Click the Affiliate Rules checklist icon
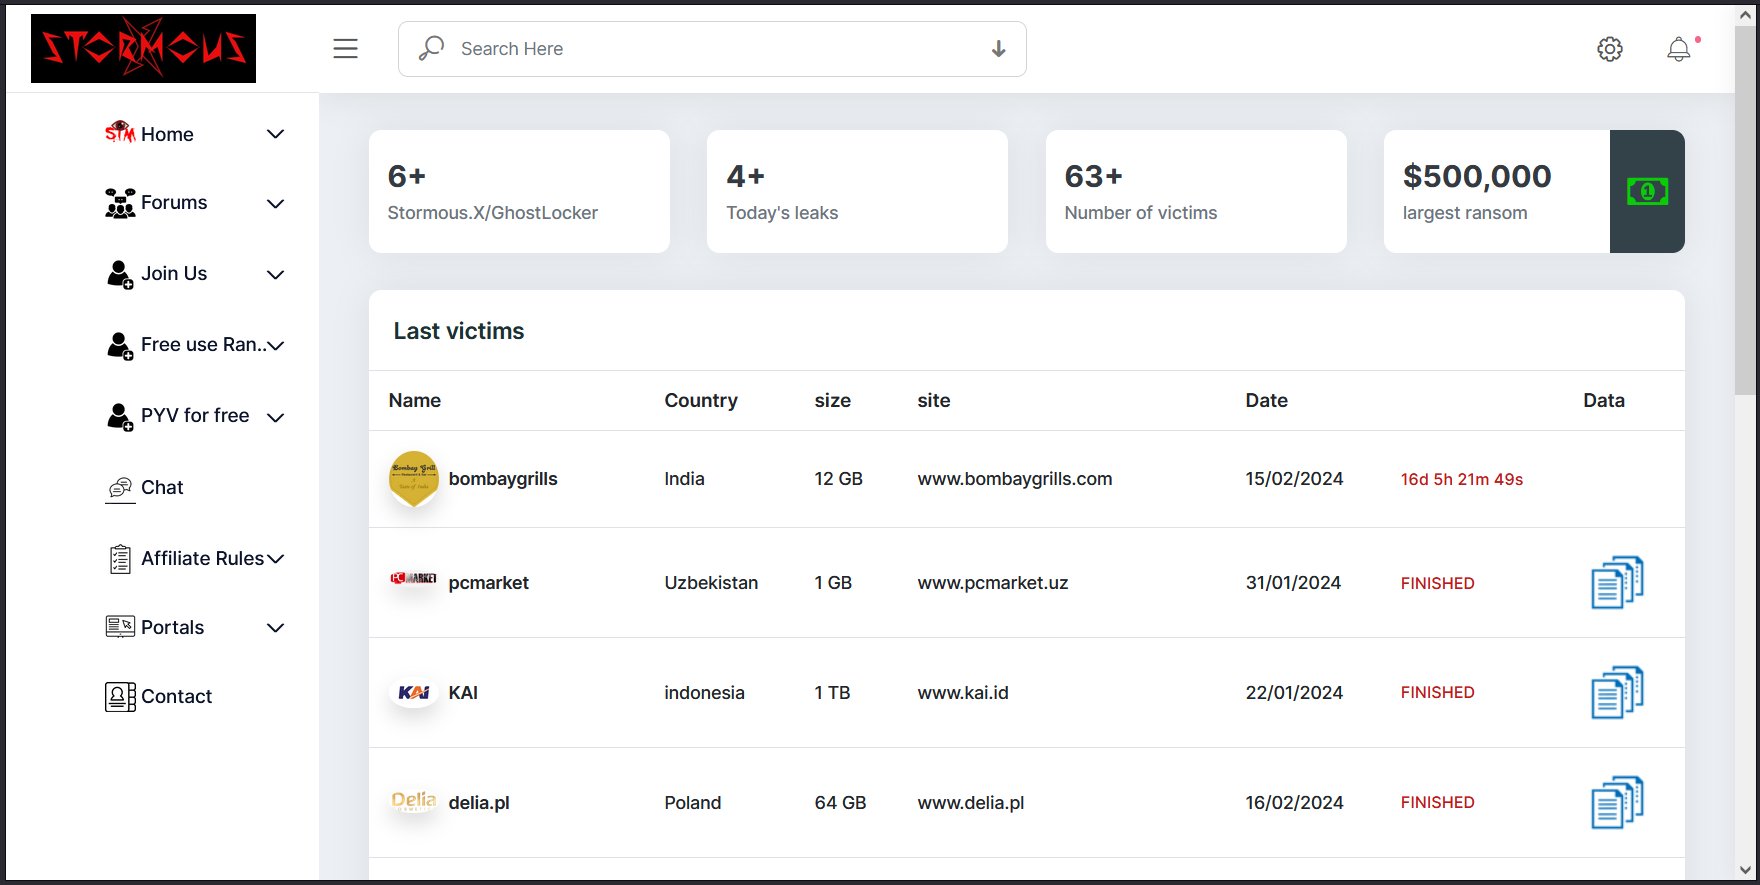Image resolution: width=1760 pixels, height=885 pixels. pos(120,559)
